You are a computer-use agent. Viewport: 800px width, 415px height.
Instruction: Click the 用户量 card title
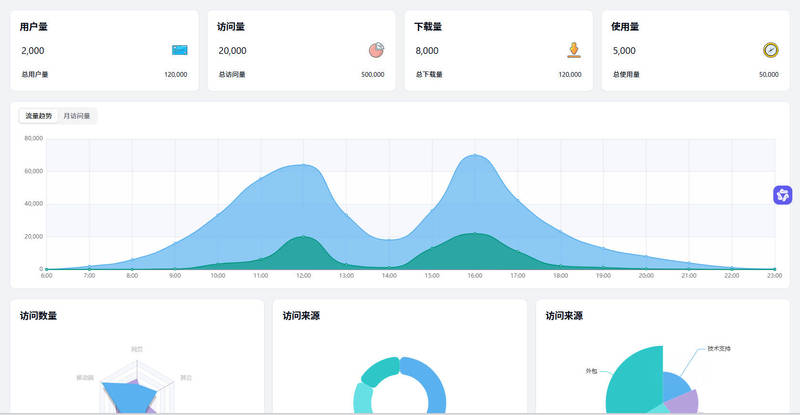(x=34, y=27)
